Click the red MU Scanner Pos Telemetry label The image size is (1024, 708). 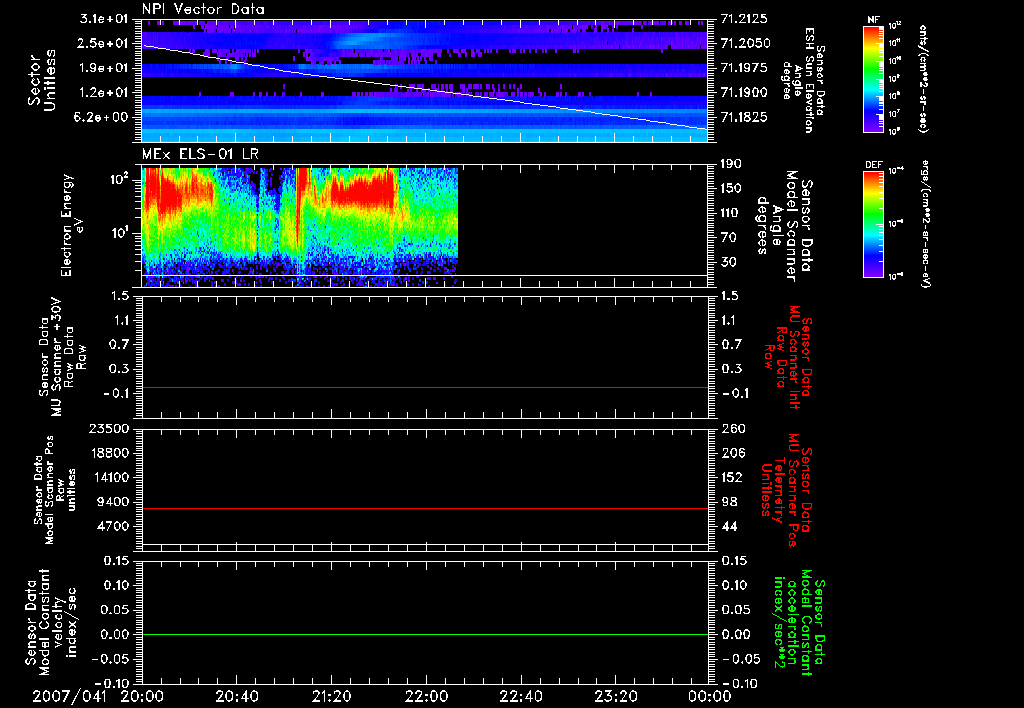[786, 490]
